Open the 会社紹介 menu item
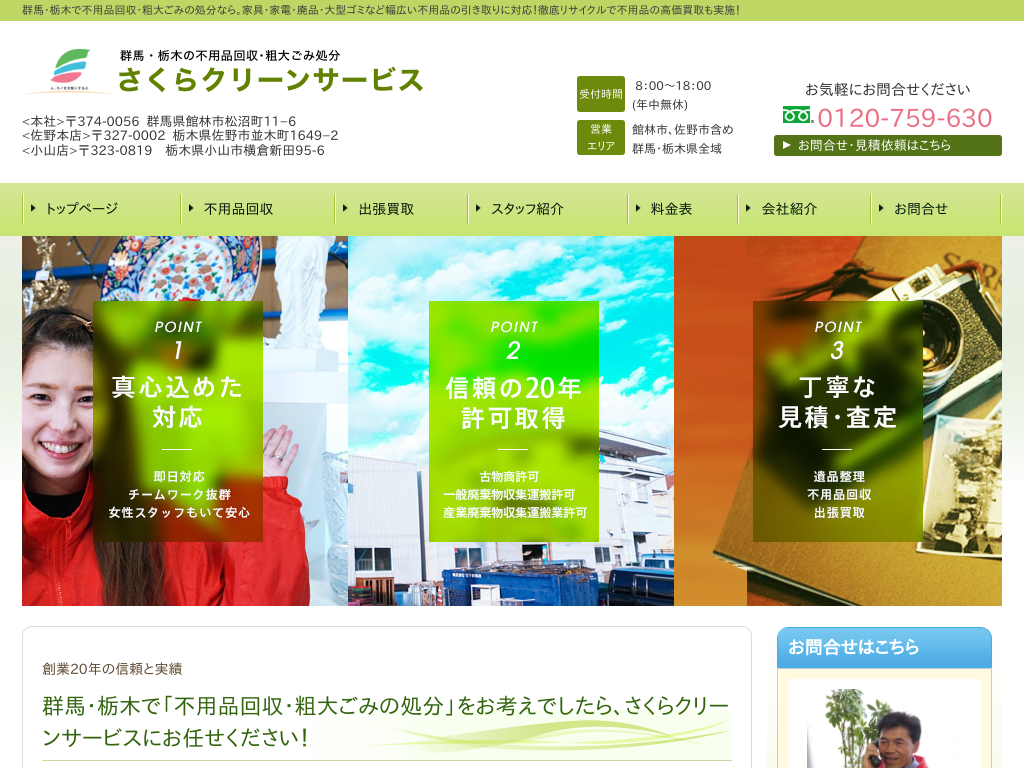The height and width of the screenshot is (768, 1024). [x=789, y=209]
